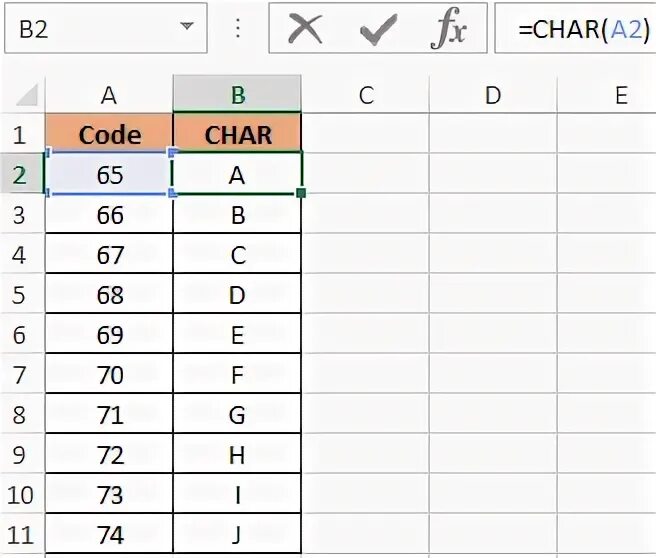Open formula bar options three-dot handle
This screenshot has width=656, height=558.
tap(238, 28)
